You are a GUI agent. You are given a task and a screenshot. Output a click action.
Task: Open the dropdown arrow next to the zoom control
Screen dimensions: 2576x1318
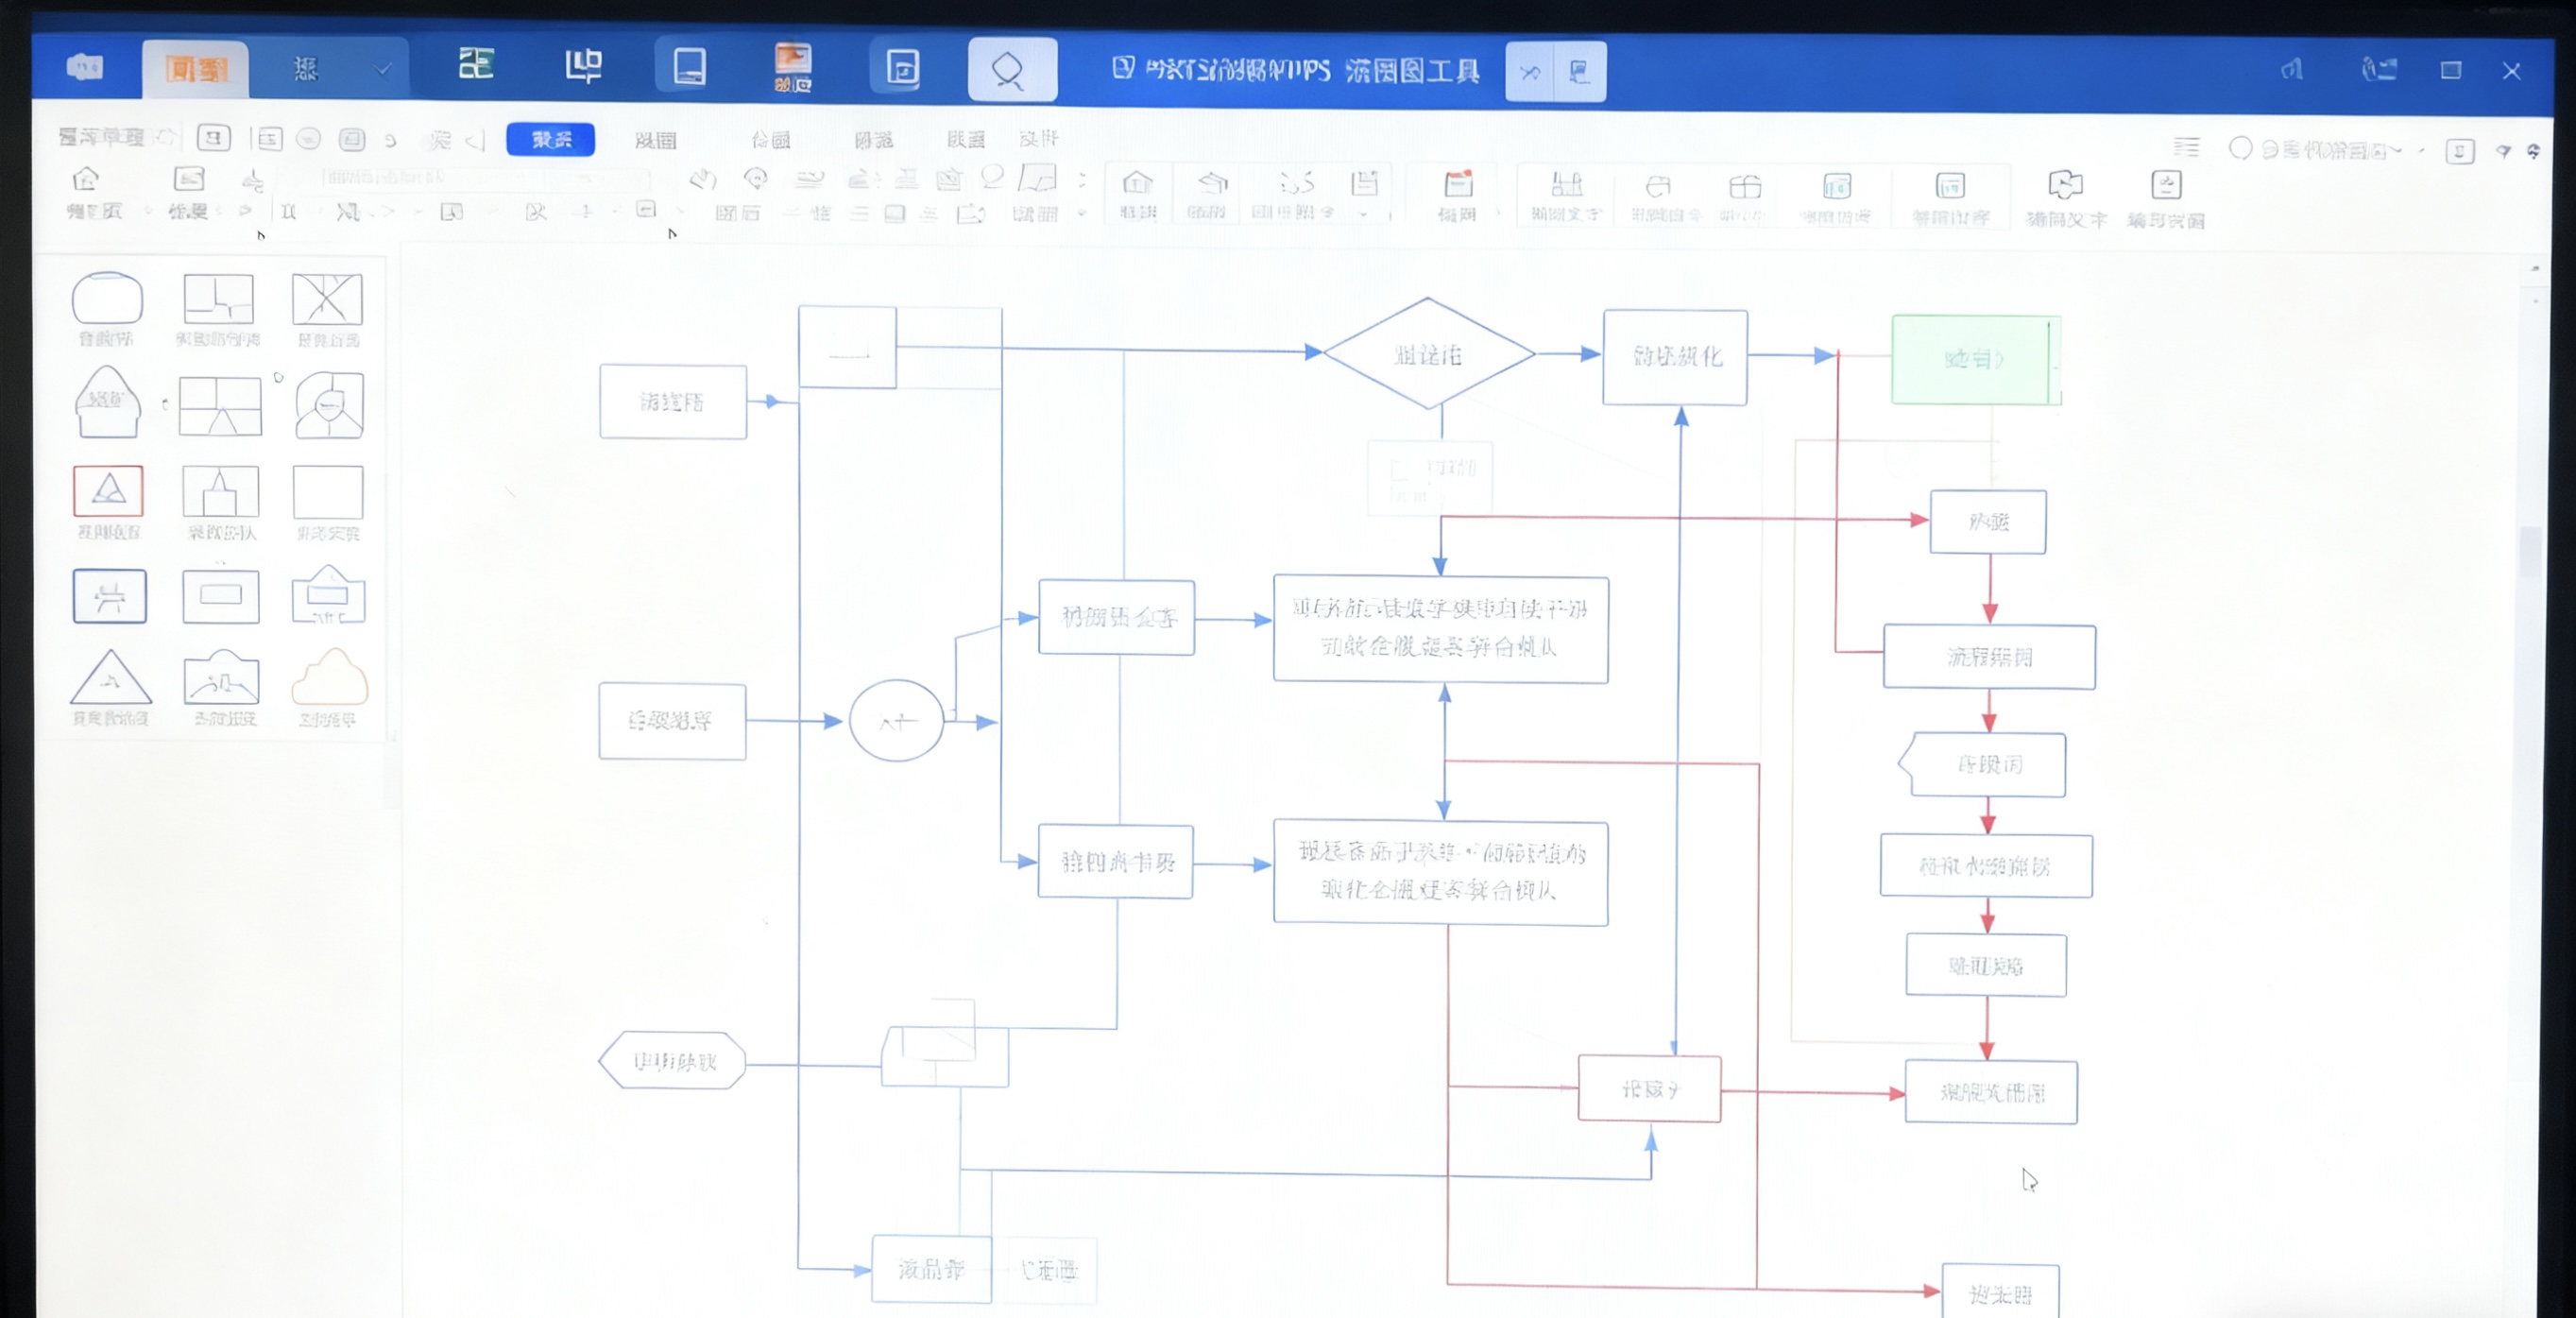2420,152
